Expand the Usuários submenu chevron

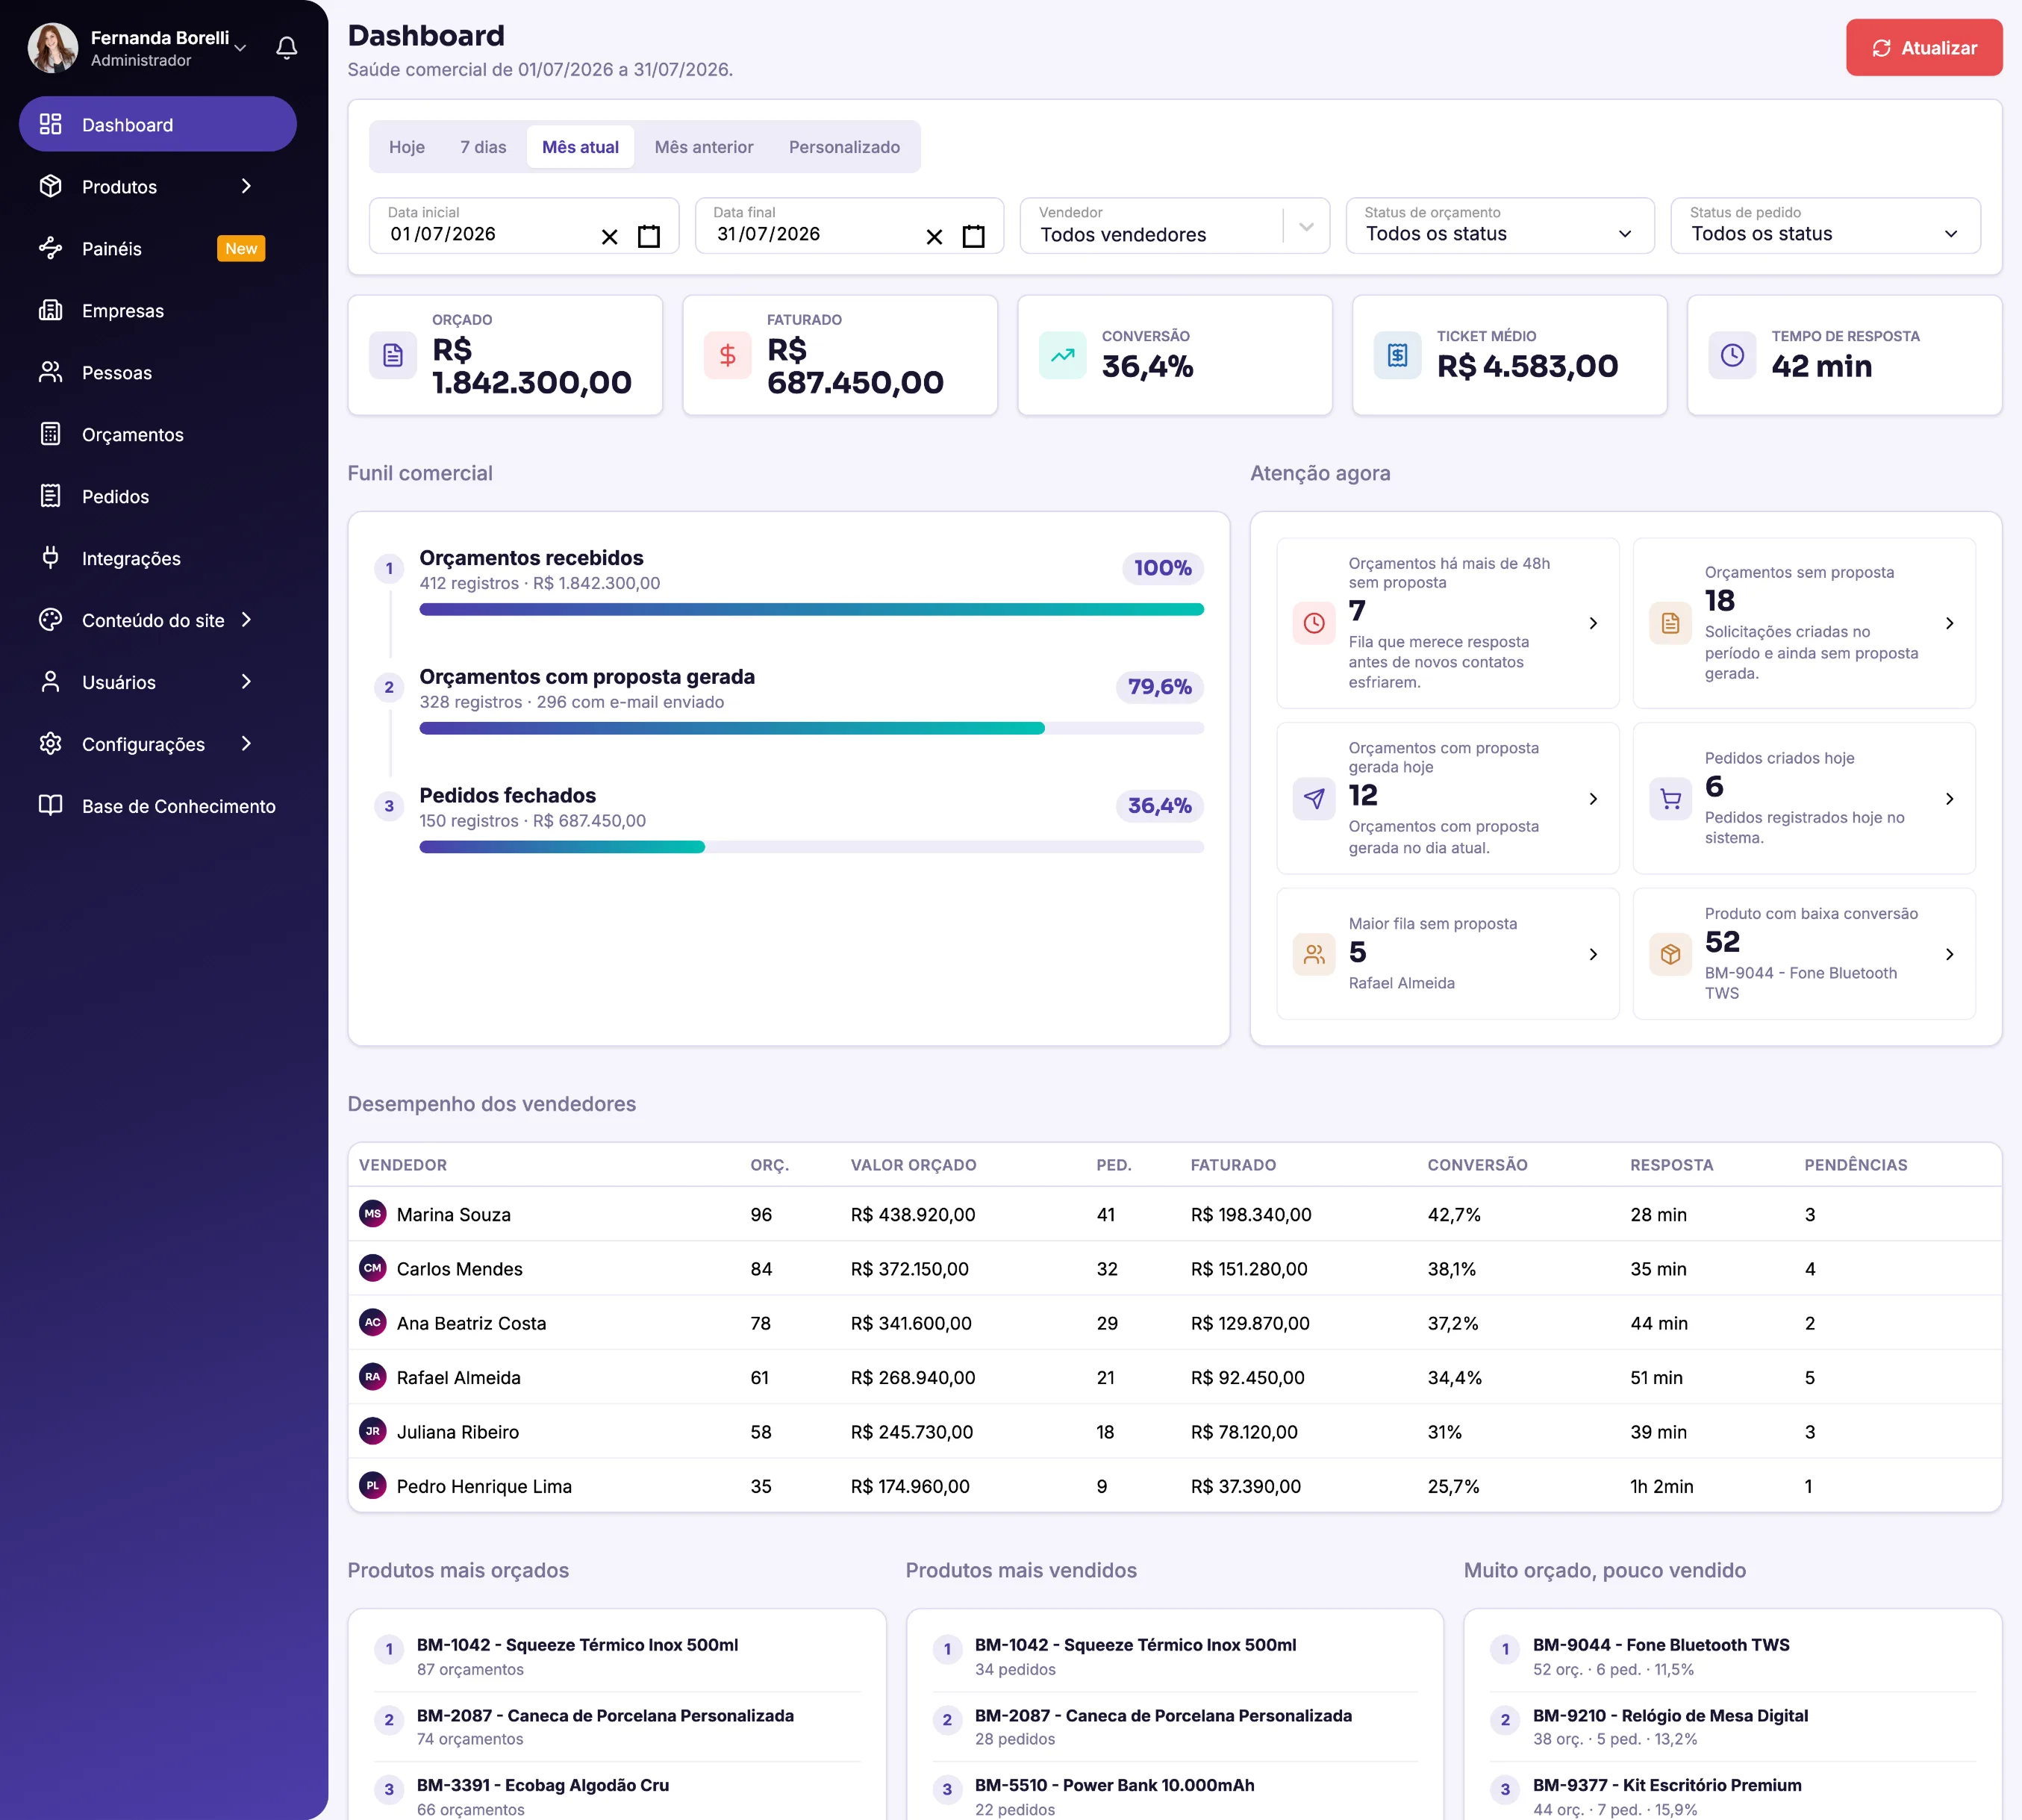click(x=246, y=682)
